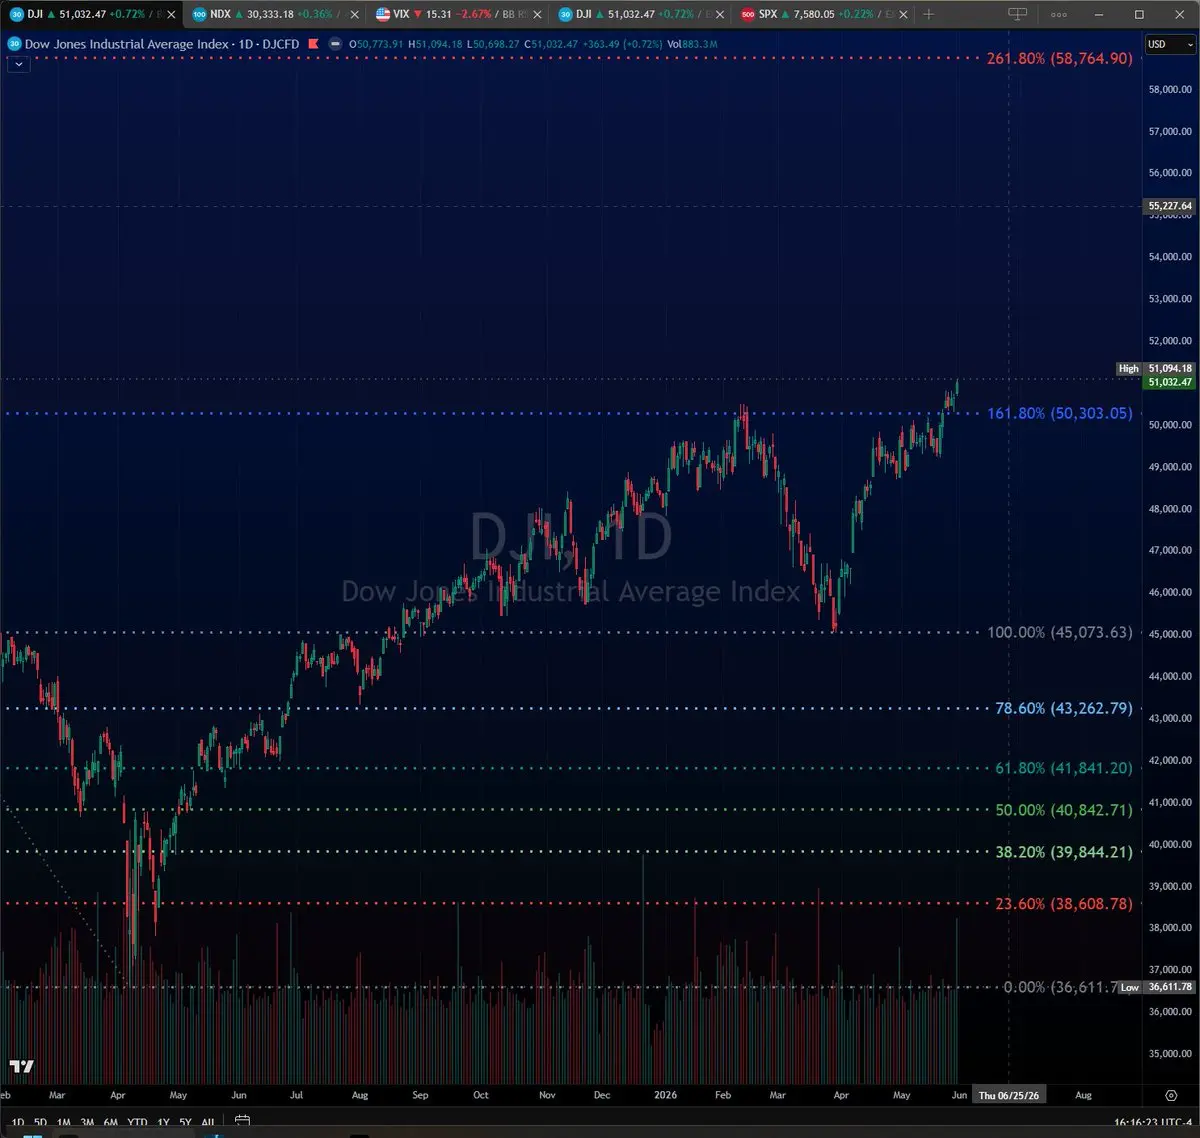1200x1138 pixels.
Task: Click the green 51,032.47 current price label
Action: [x=1169, y=382]
